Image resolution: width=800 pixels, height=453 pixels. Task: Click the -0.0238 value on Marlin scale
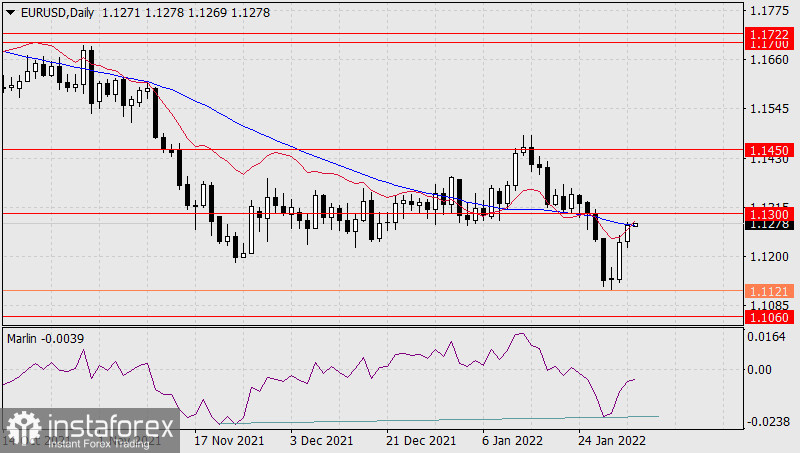pyautogui.click(x=770, y=422)
